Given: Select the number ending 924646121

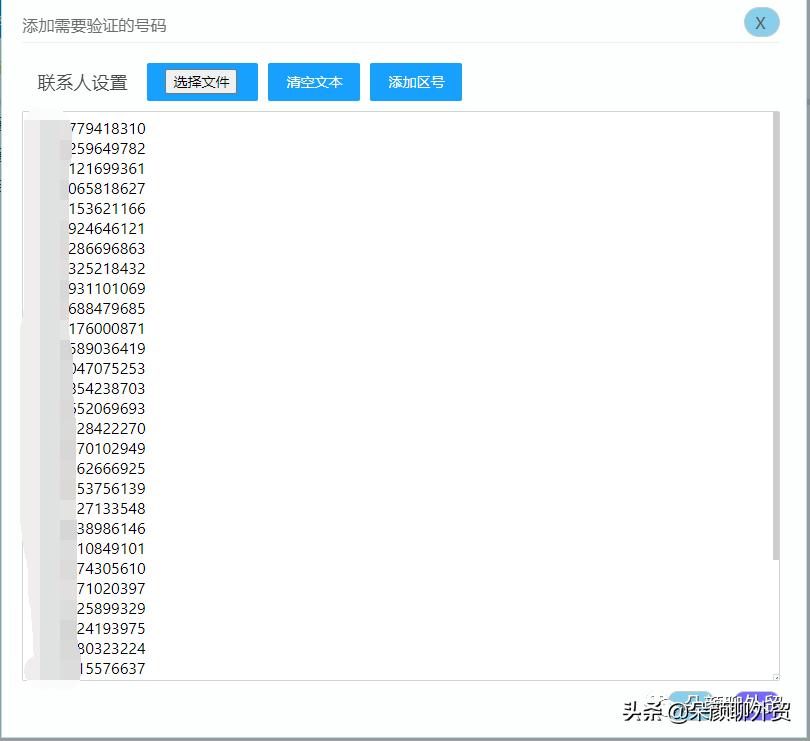Looking at the screenshot, I should pyautogui.click(x=110, y=228).
